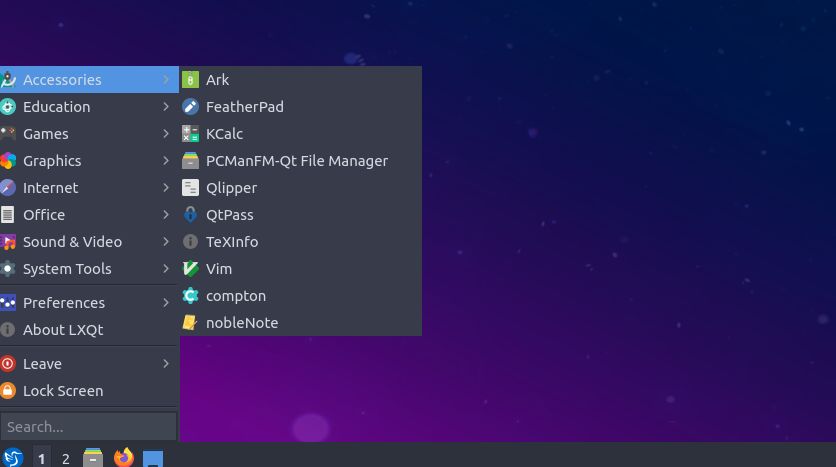Open Firefox from the taskbar

(x=124, y=457)
